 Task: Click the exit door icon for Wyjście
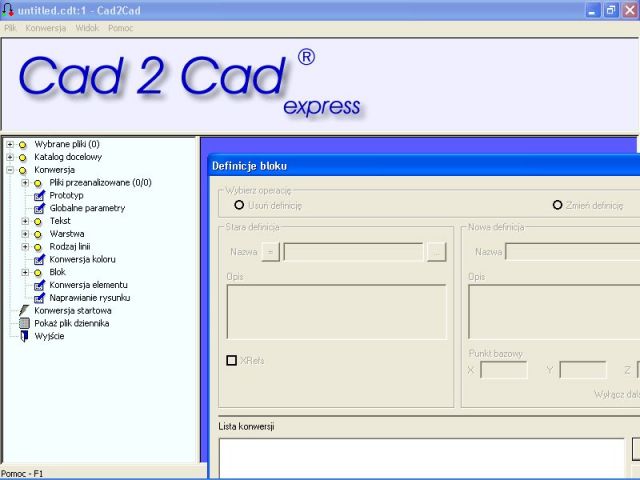click(x=24, y=336)
